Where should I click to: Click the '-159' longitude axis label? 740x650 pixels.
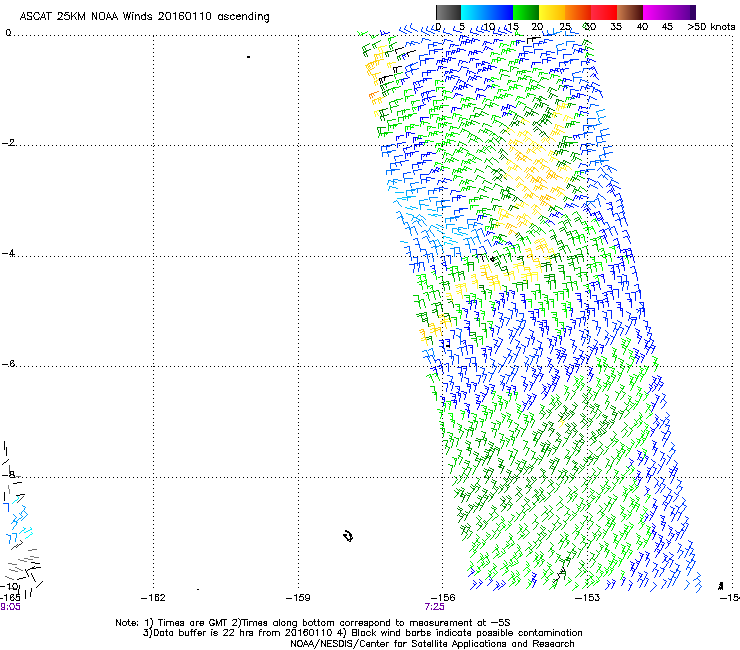coord(298,598)
